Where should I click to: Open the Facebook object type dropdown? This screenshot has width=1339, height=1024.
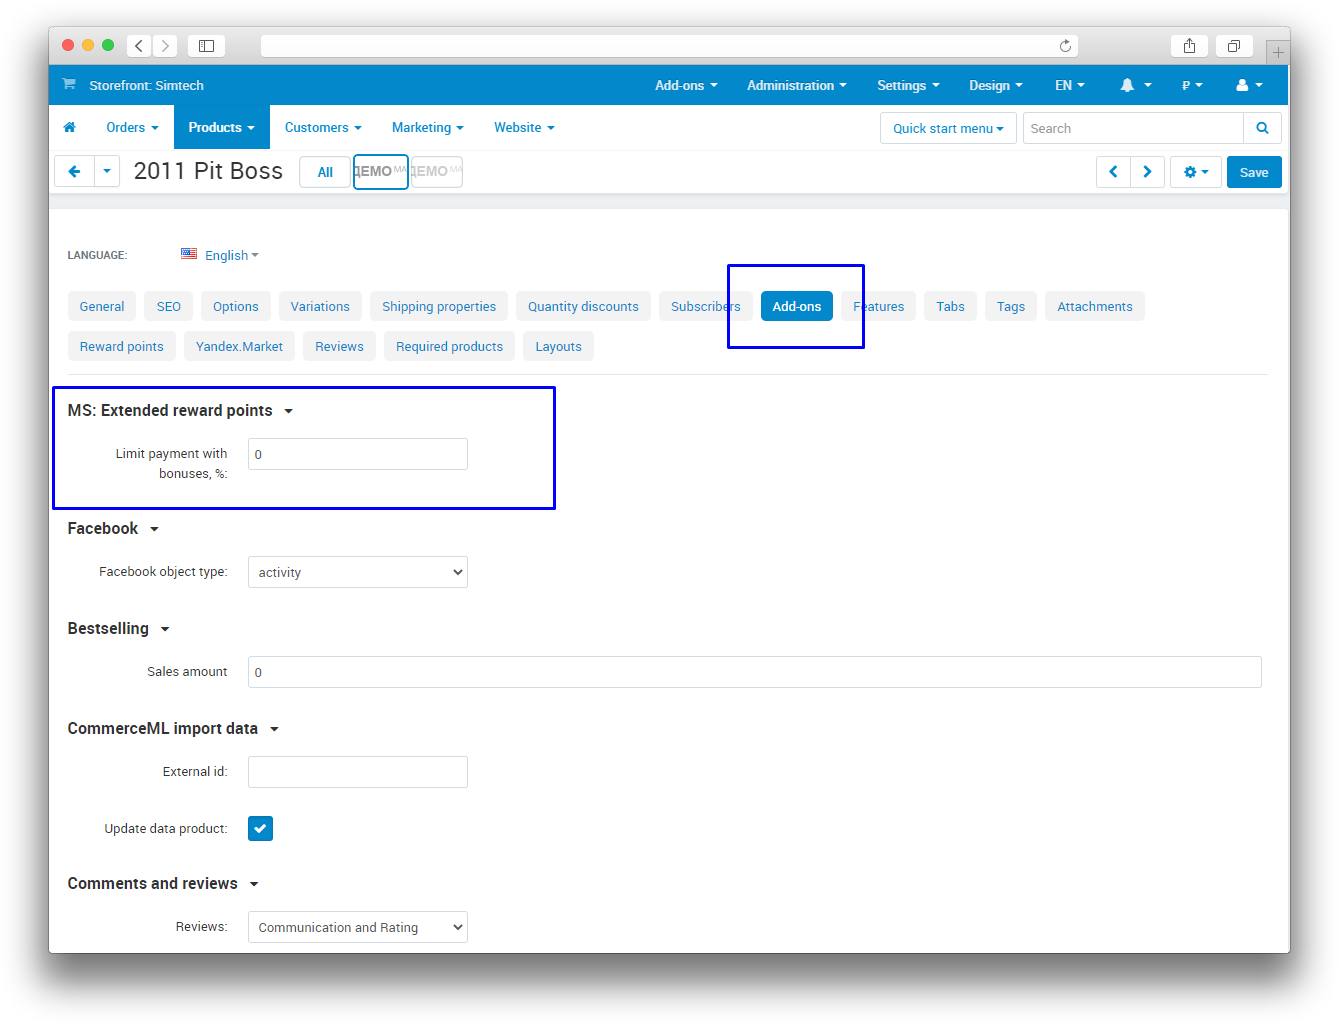[x=357, y=572]
